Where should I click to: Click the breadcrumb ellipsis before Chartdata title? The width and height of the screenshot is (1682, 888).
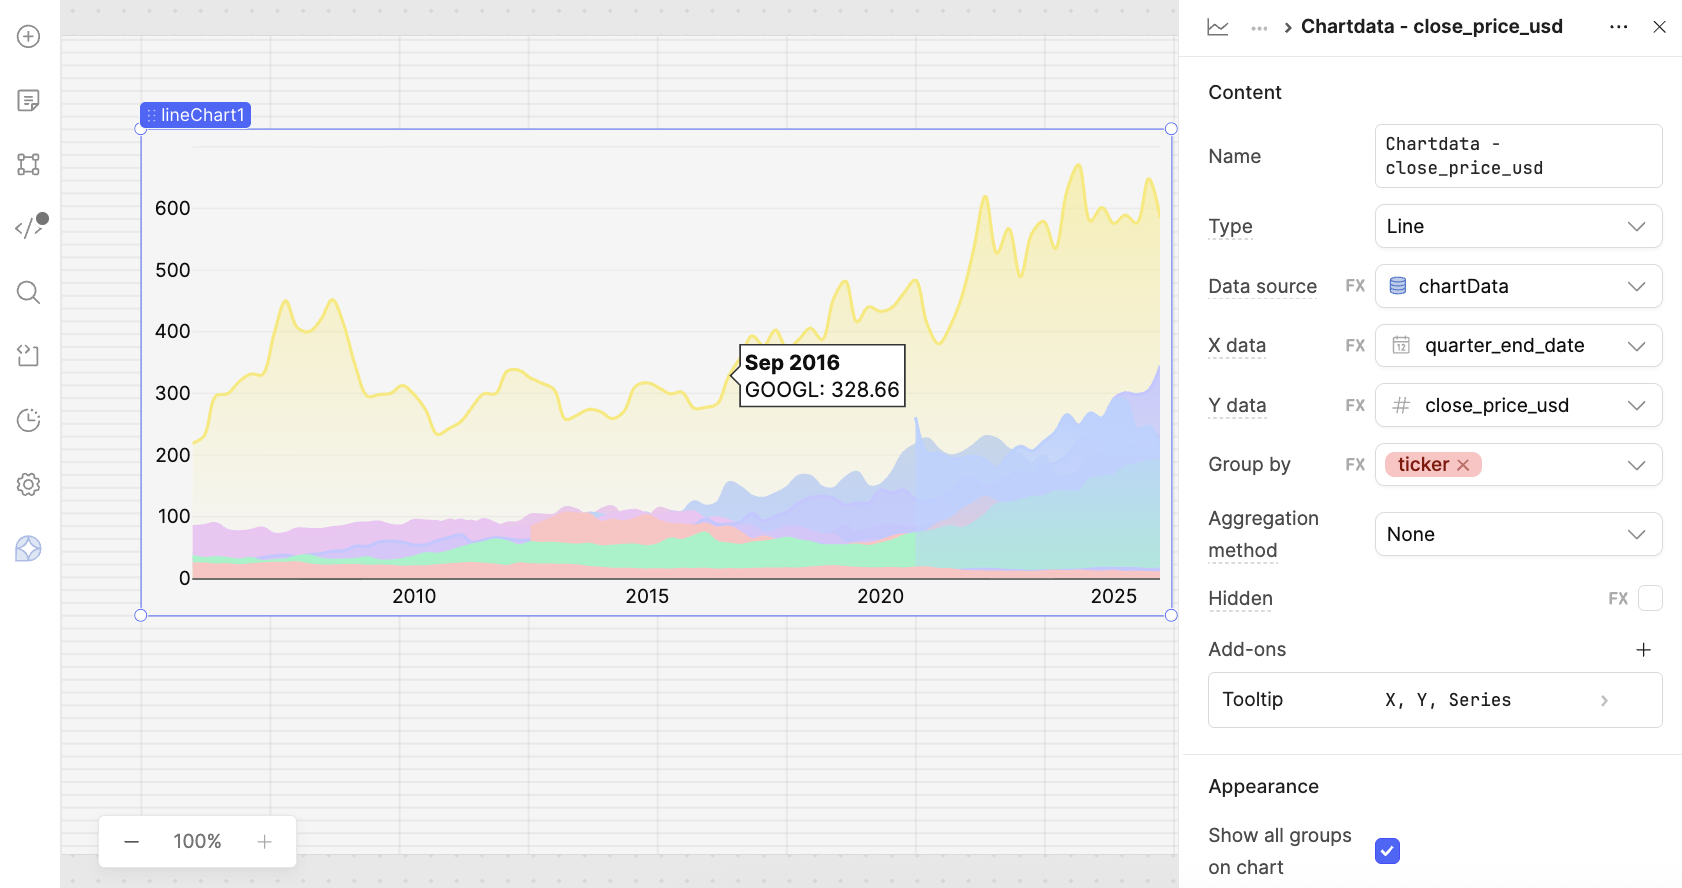pos(1259,28)
